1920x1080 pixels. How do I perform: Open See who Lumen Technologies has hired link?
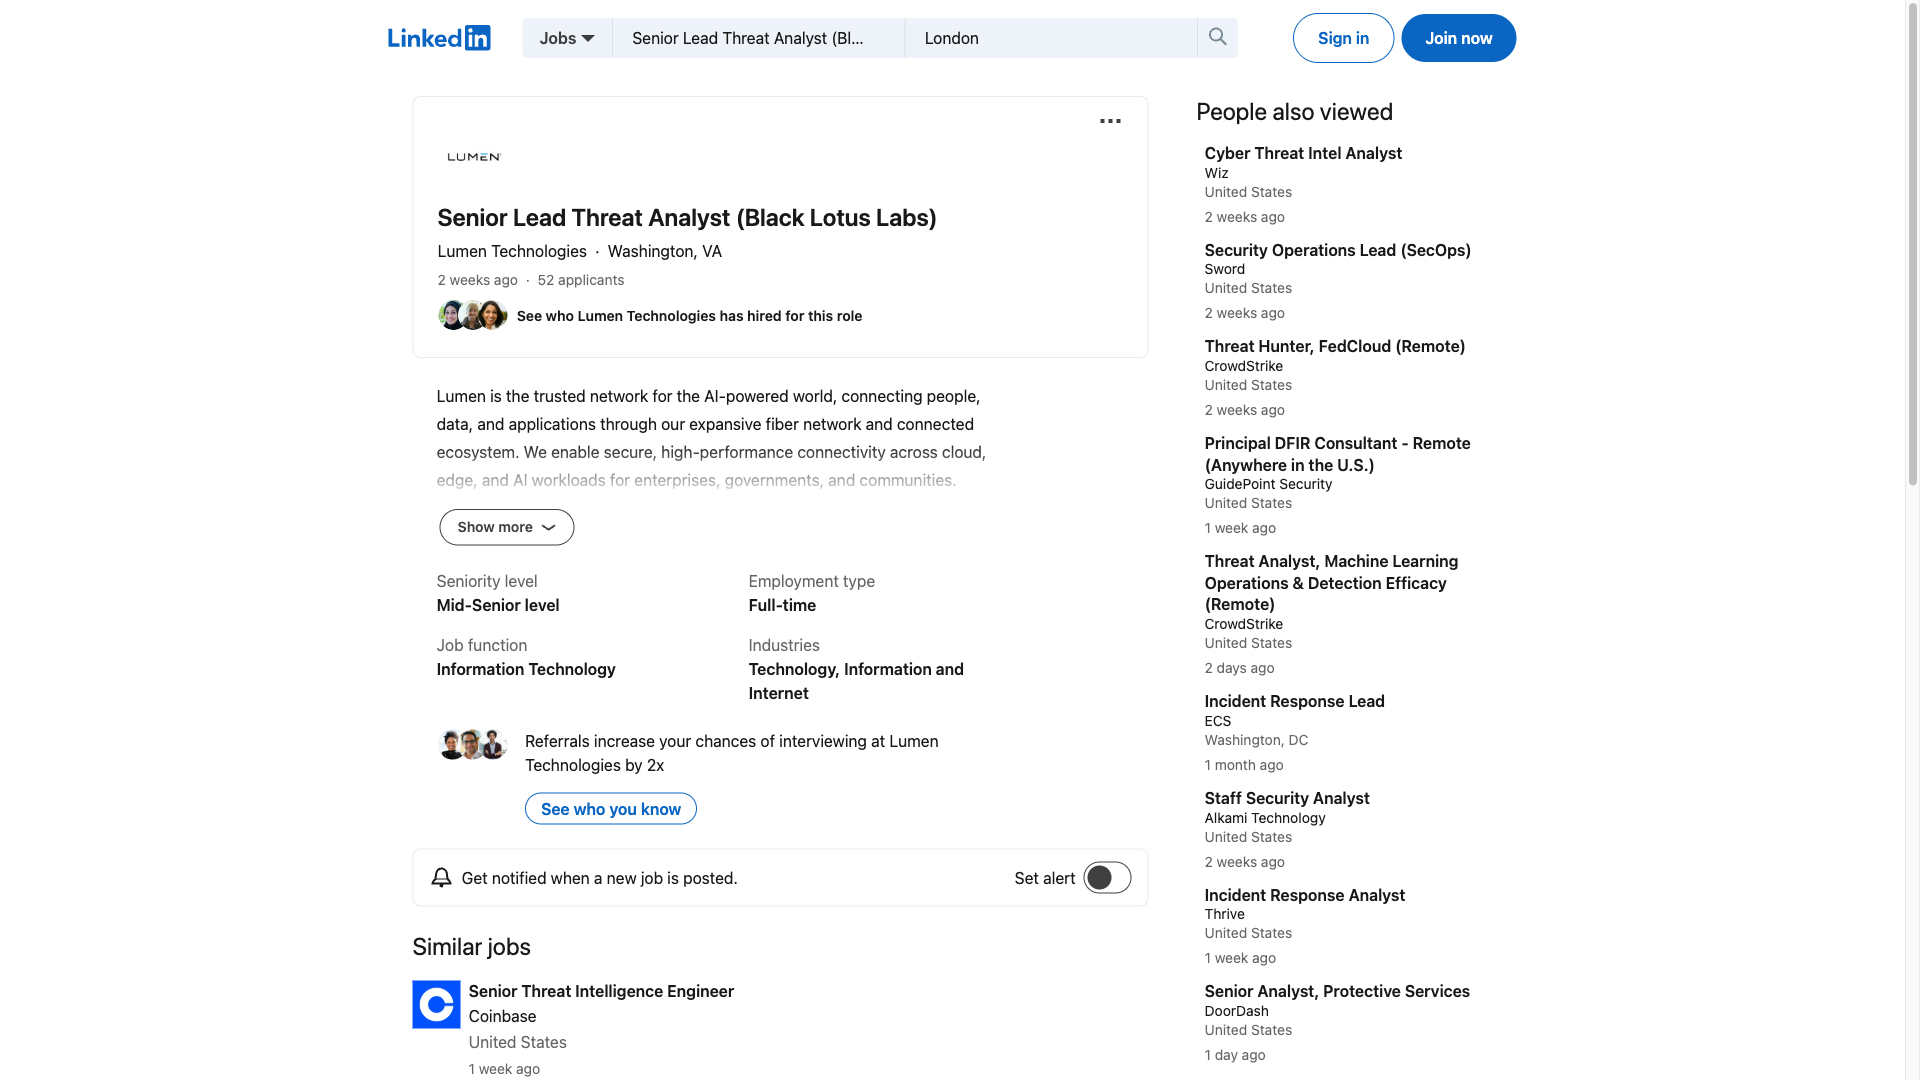[689, 316]
